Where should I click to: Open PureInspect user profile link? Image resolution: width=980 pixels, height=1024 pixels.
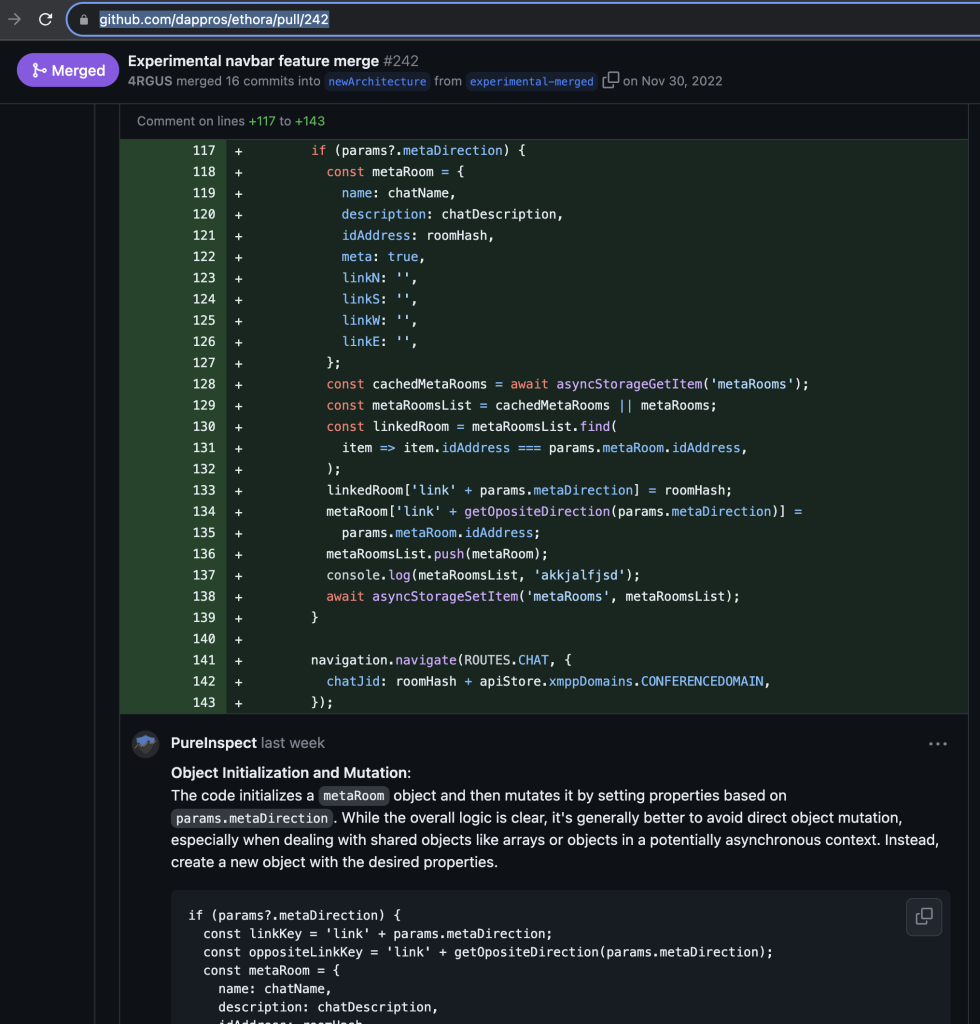pos(213,743)
